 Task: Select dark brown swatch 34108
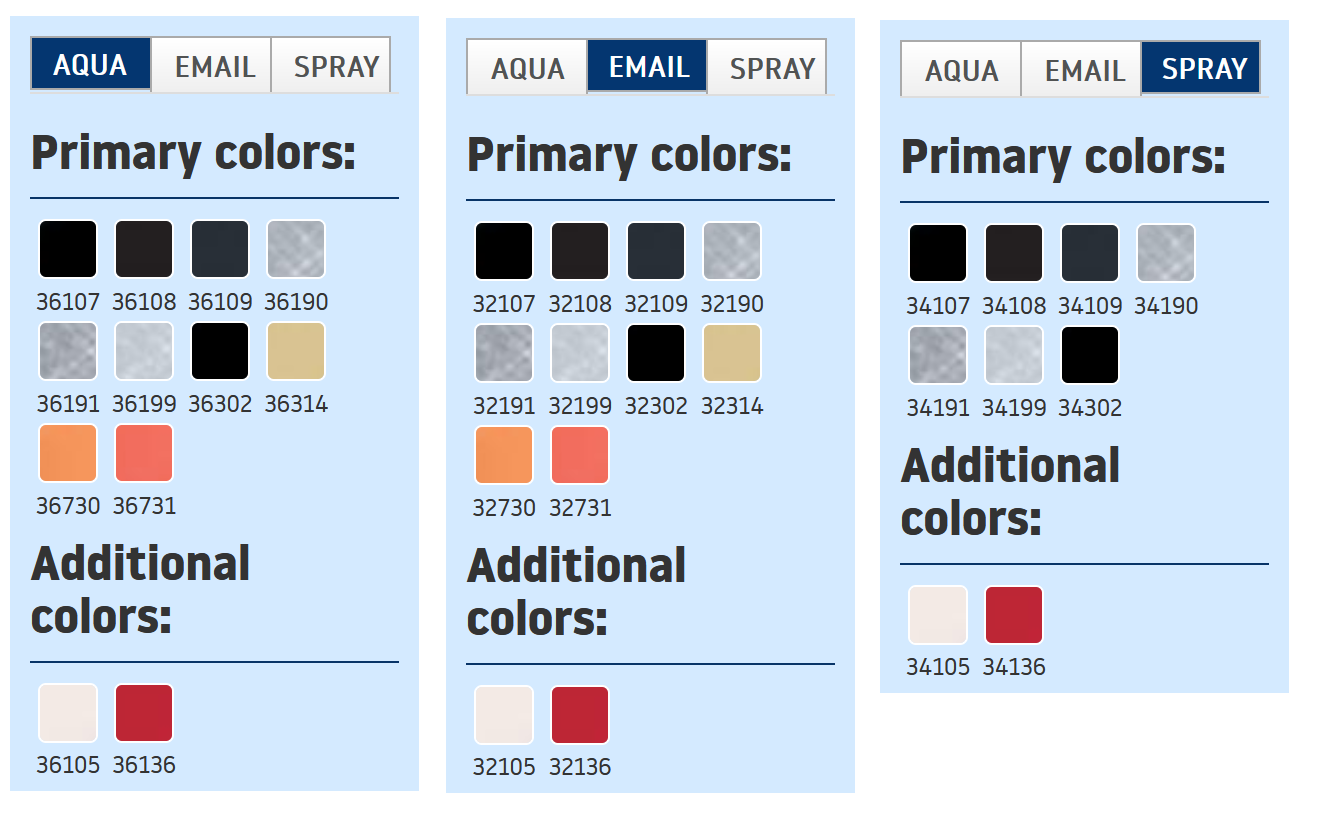(1014, 253)
